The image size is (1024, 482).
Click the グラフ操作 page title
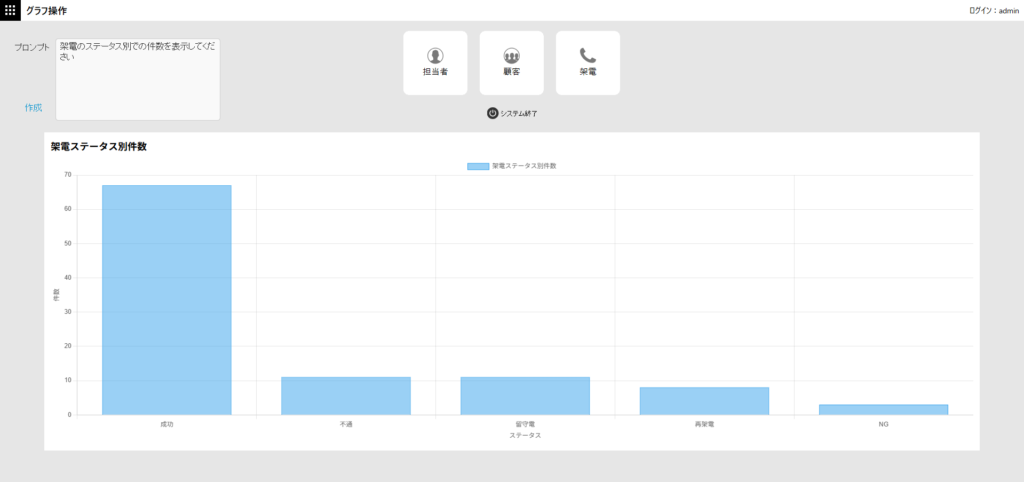point(46,10)
